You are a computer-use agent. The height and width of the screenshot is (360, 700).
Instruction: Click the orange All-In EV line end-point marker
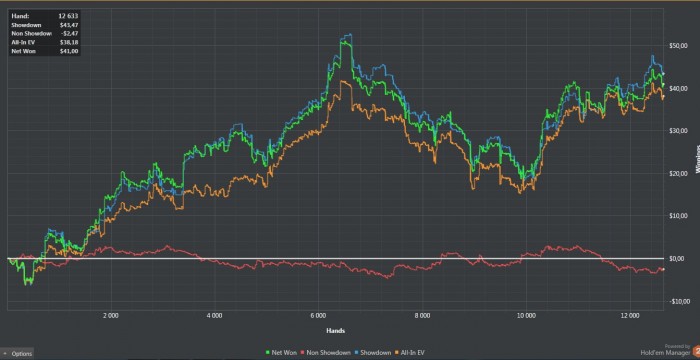click(x=663, y=96)
